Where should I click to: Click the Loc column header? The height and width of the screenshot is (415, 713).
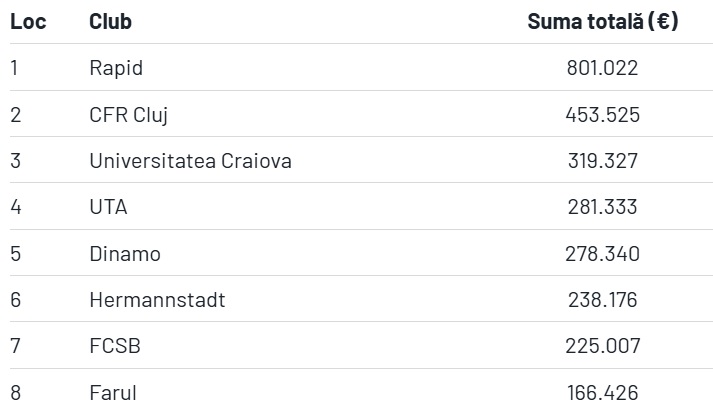28,21
